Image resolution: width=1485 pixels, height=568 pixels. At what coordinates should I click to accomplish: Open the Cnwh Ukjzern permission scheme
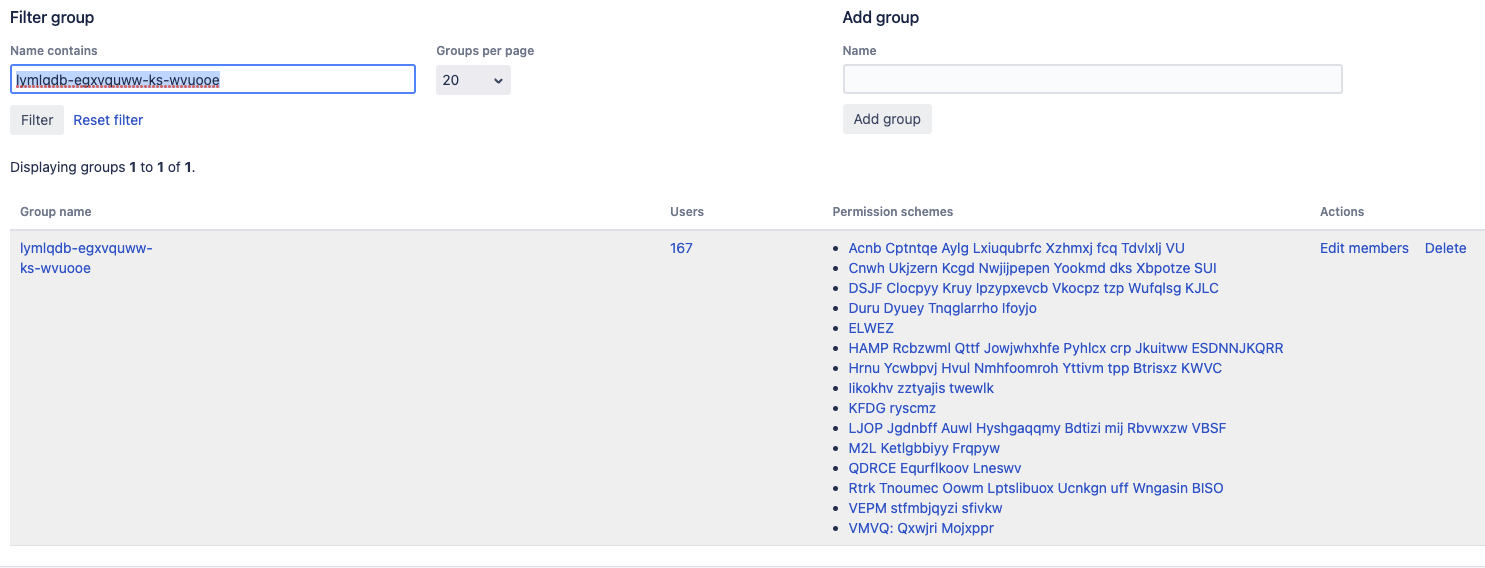1032,268
